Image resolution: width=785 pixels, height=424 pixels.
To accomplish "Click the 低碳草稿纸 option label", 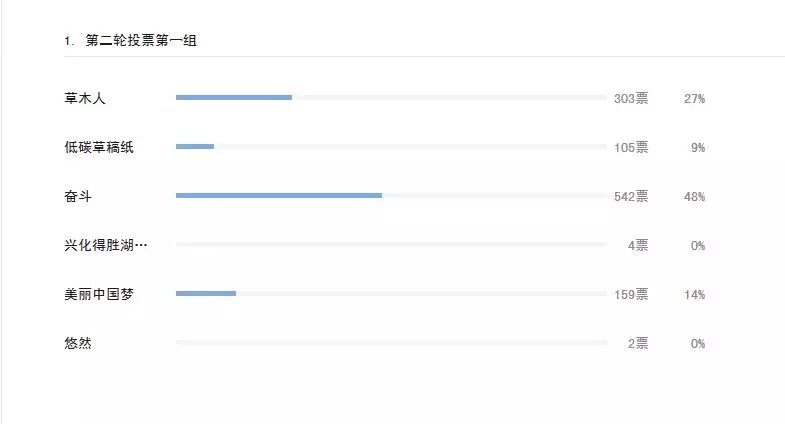I will click(99, 147).
